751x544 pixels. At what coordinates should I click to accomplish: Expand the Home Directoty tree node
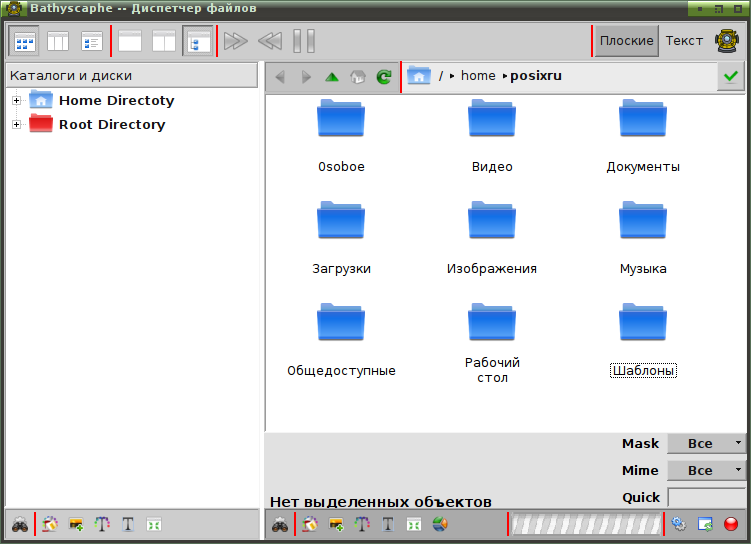coord(16,101)
